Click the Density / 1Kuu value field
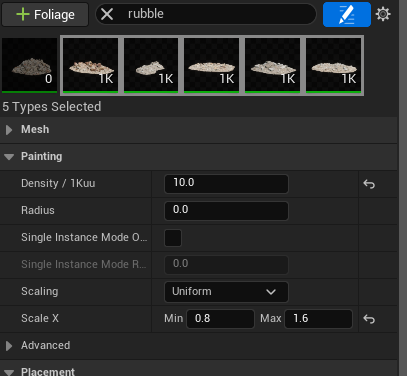This screenshot has height=376, width=407. (226, 184)
